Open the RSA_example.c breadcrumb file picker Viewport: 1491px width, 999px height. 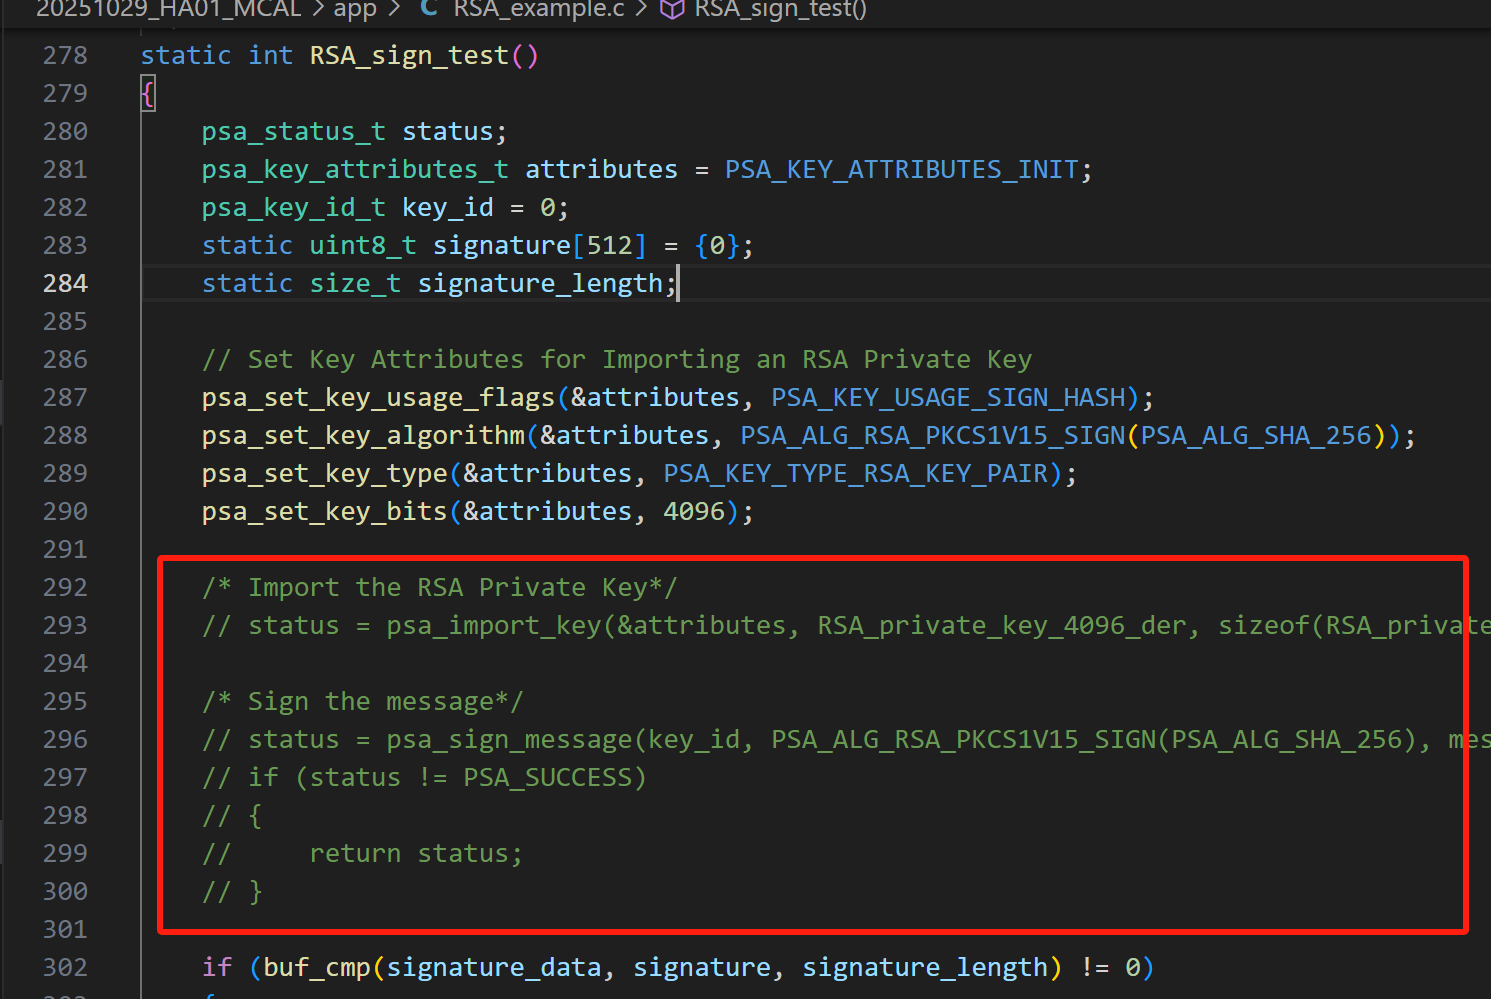point(538,9)
